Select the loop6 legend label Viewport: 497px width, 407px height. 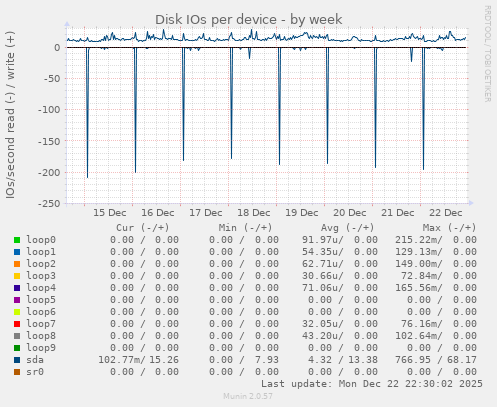[x=41, y=312]
